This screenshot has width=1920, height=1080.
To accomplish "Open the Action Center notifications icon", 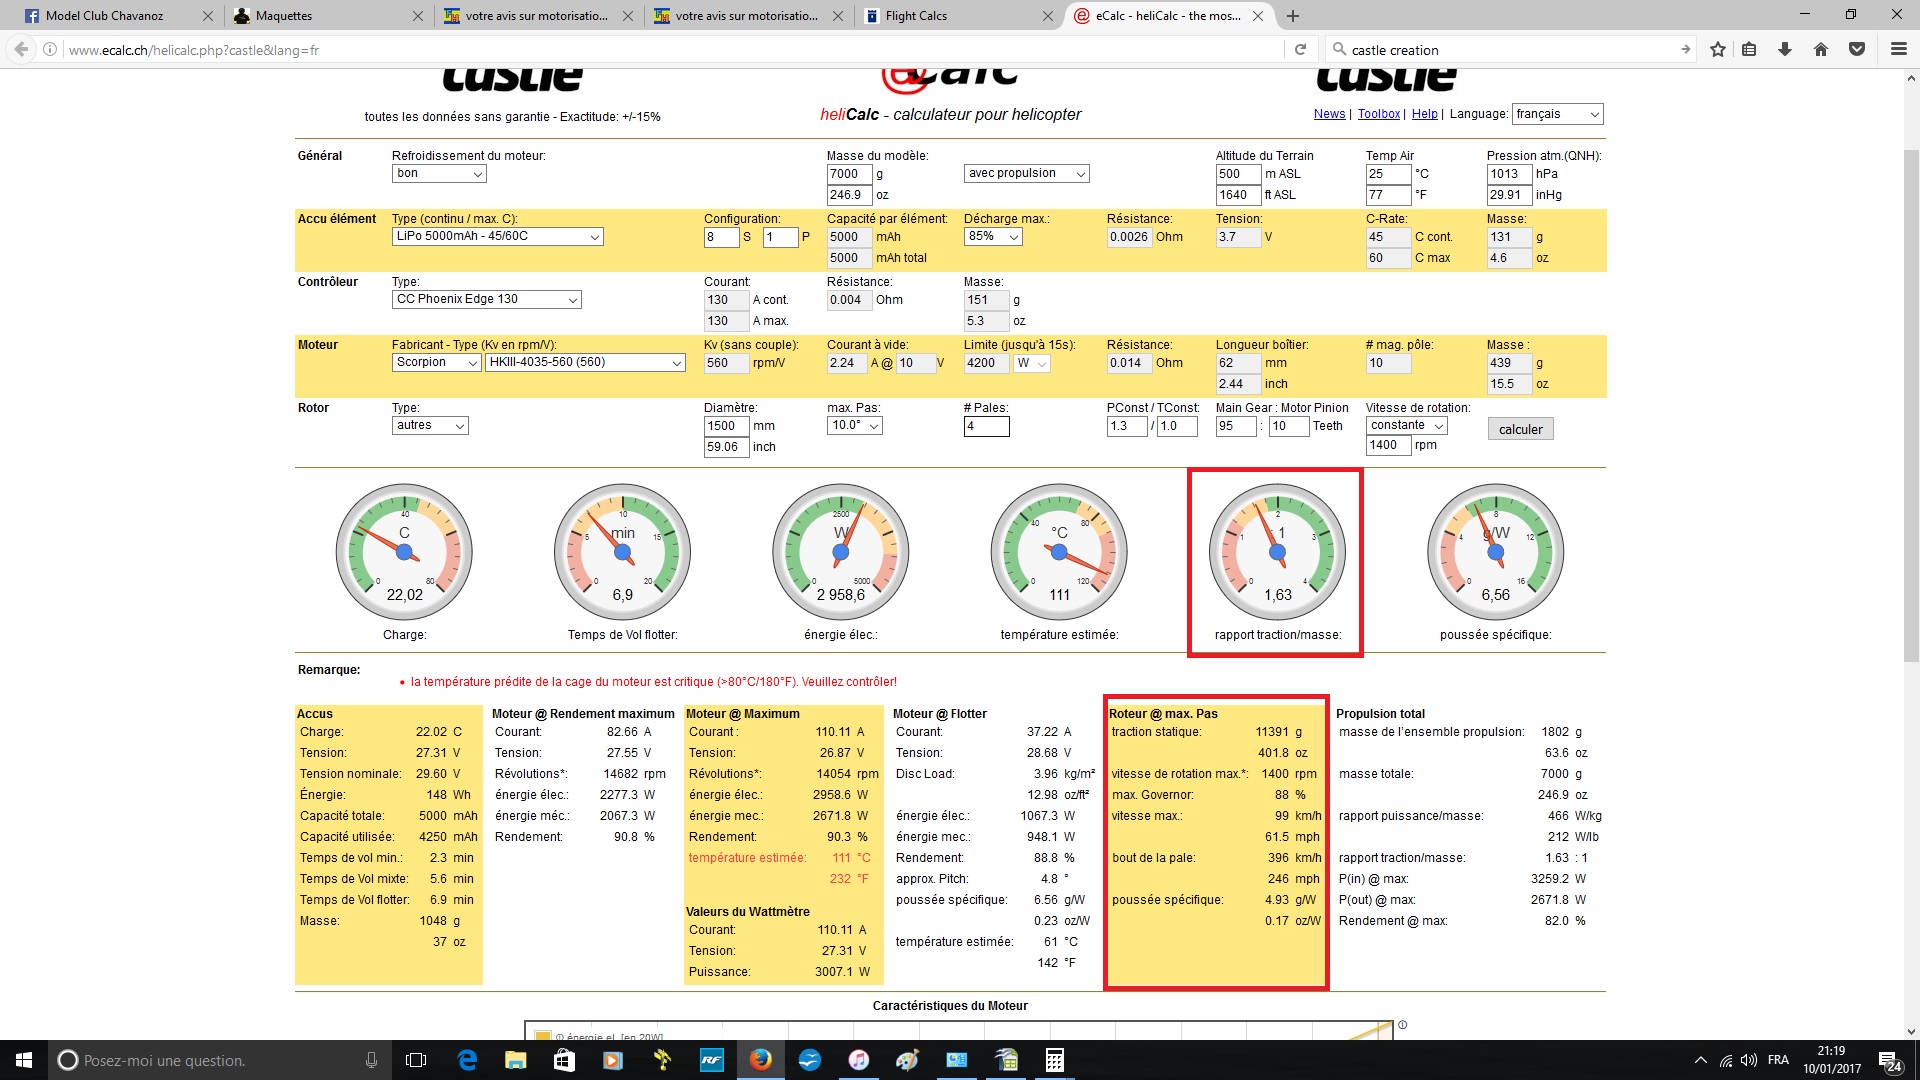I will pos(1889,1061).
